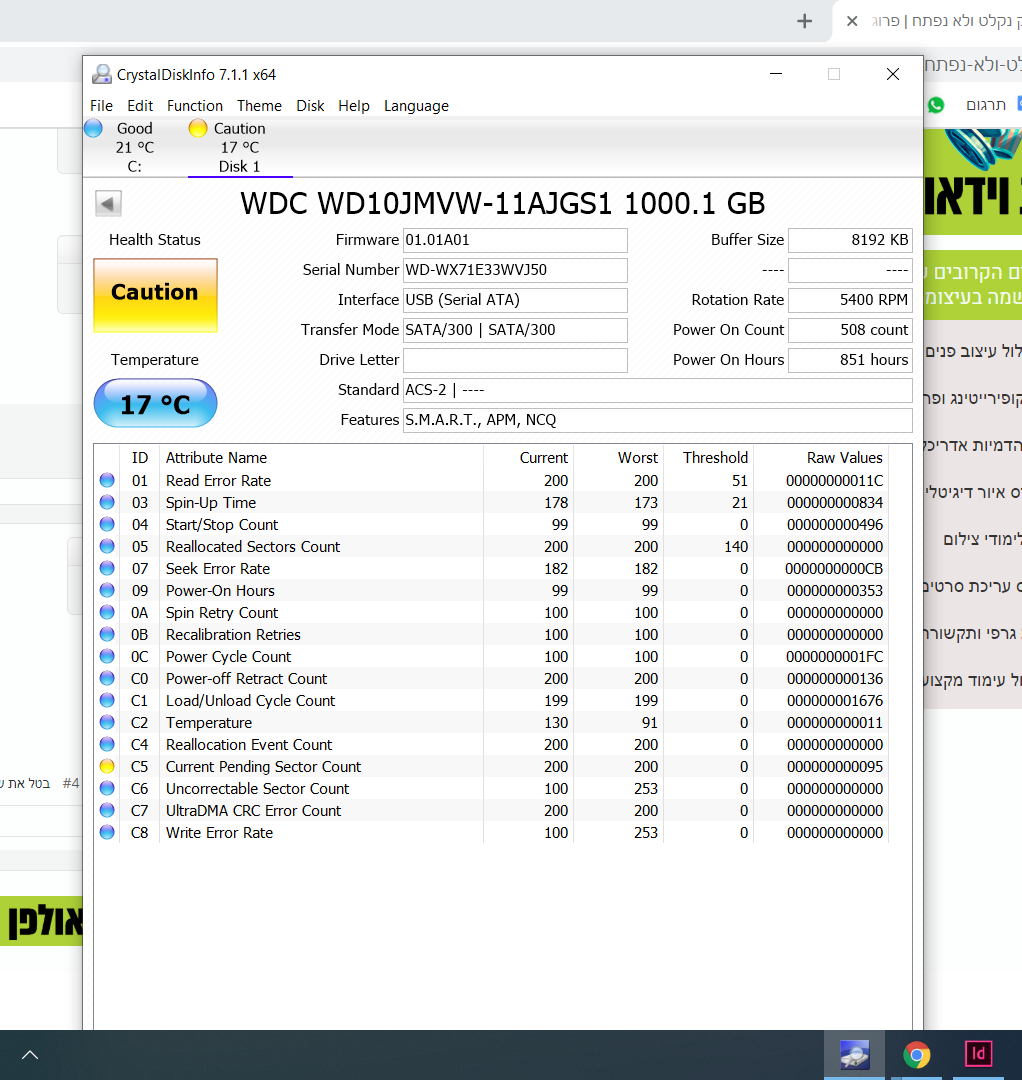Select the Disk 1 Caution tab
Screen dimensions: 1022x1080
(x=240, y=147)
